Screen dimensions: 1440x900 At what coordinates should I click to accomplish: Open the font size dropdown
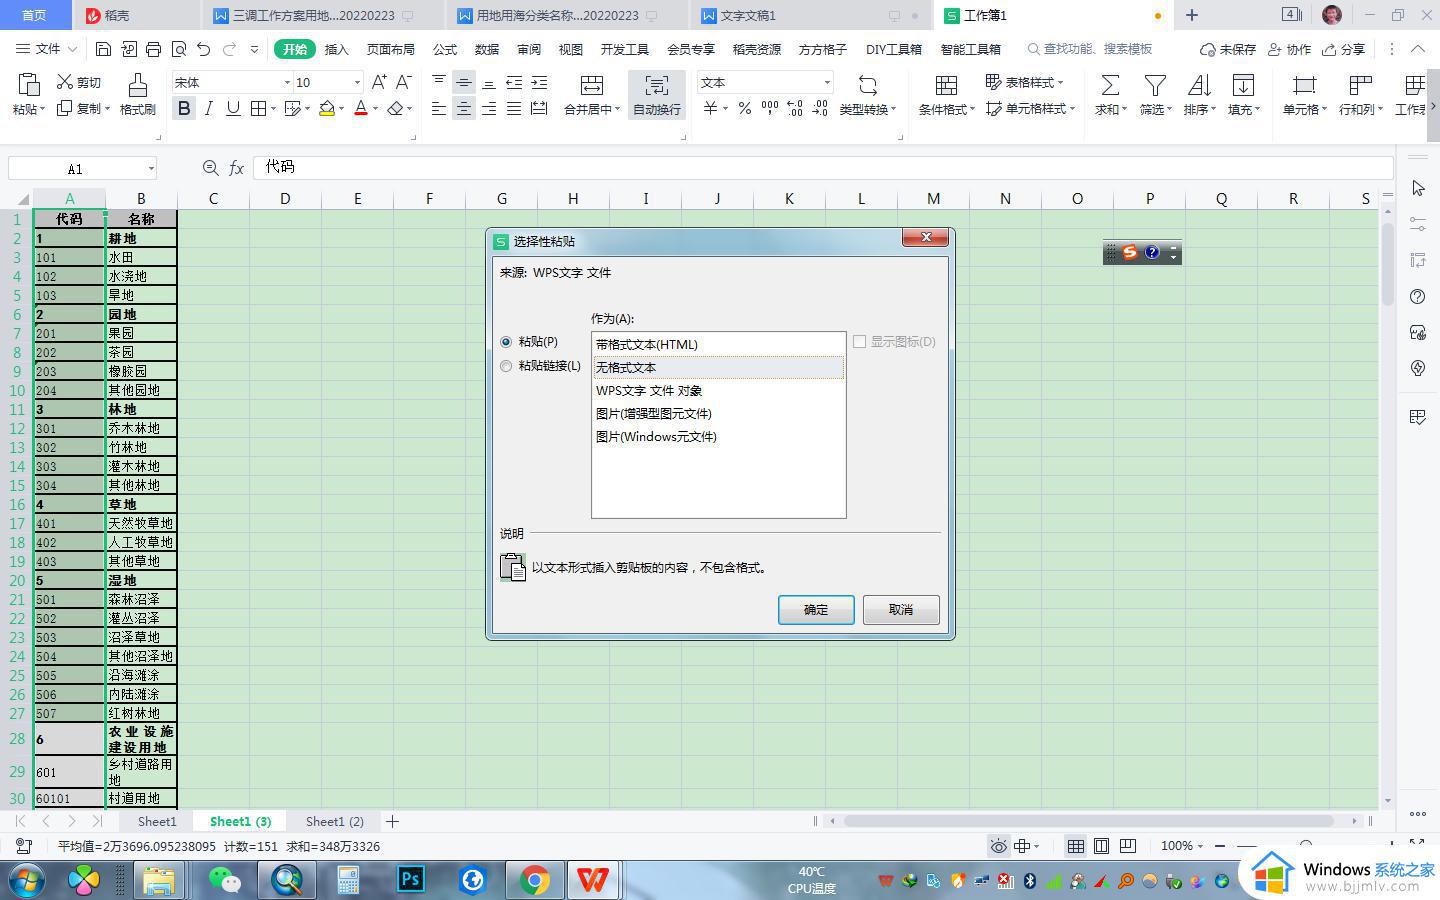click(x=357, y=82)
